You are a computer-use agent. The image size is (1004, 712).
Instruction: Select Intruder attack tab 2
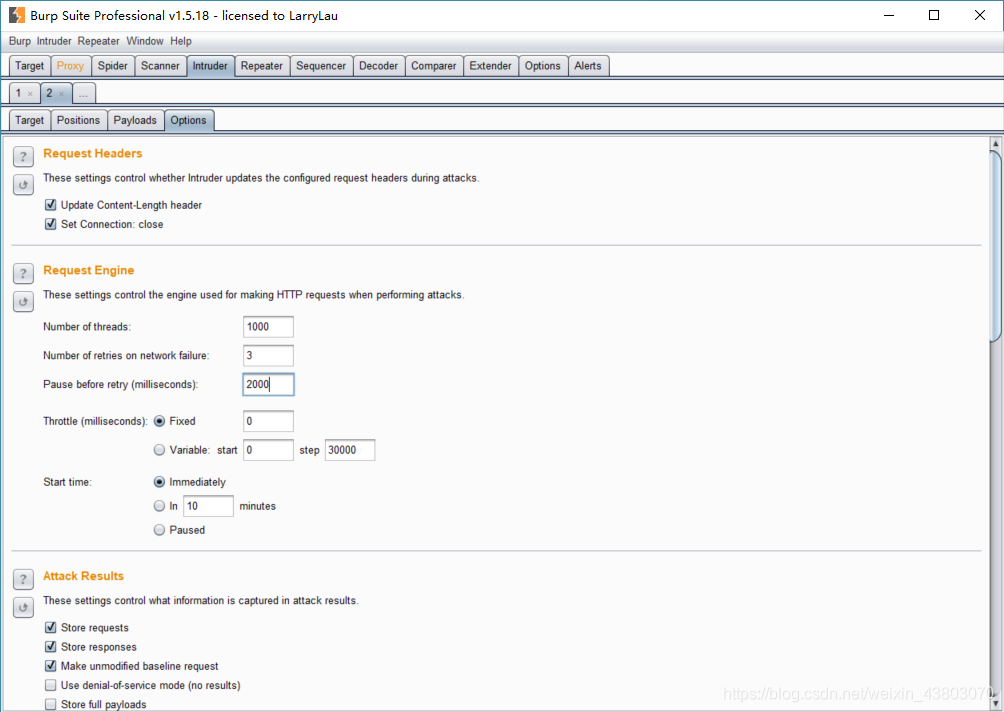(x=49, y=93)
